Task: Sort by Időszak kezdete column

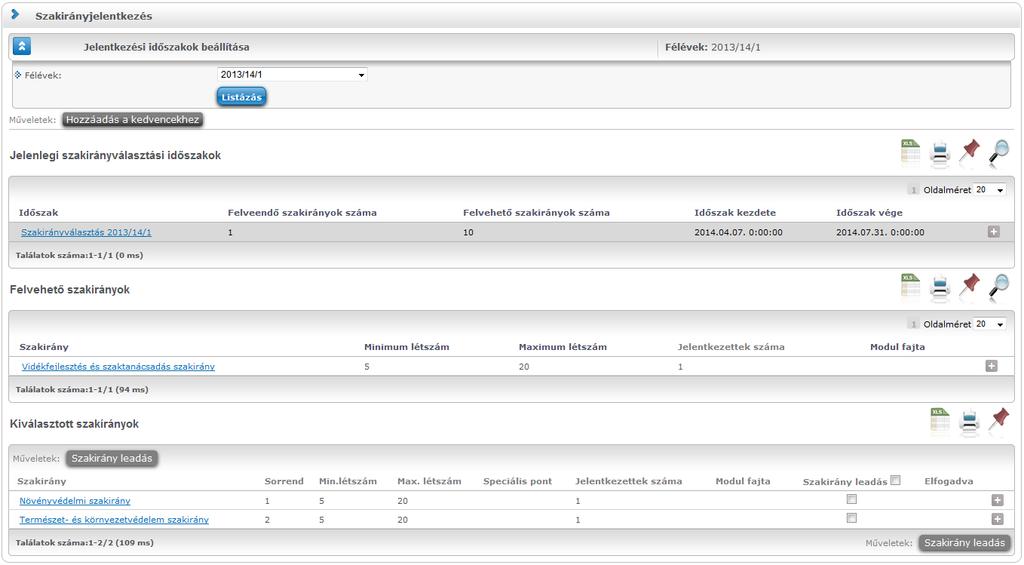Action: [x=735, y=212]
